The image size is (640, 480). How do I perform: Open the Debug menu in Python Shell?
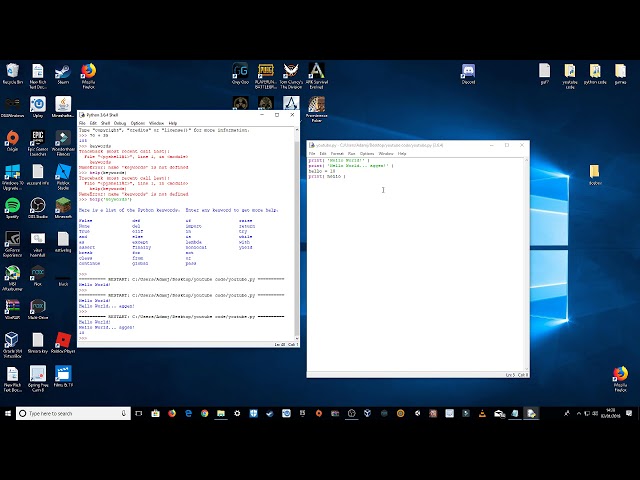click(x=120, y=123)
